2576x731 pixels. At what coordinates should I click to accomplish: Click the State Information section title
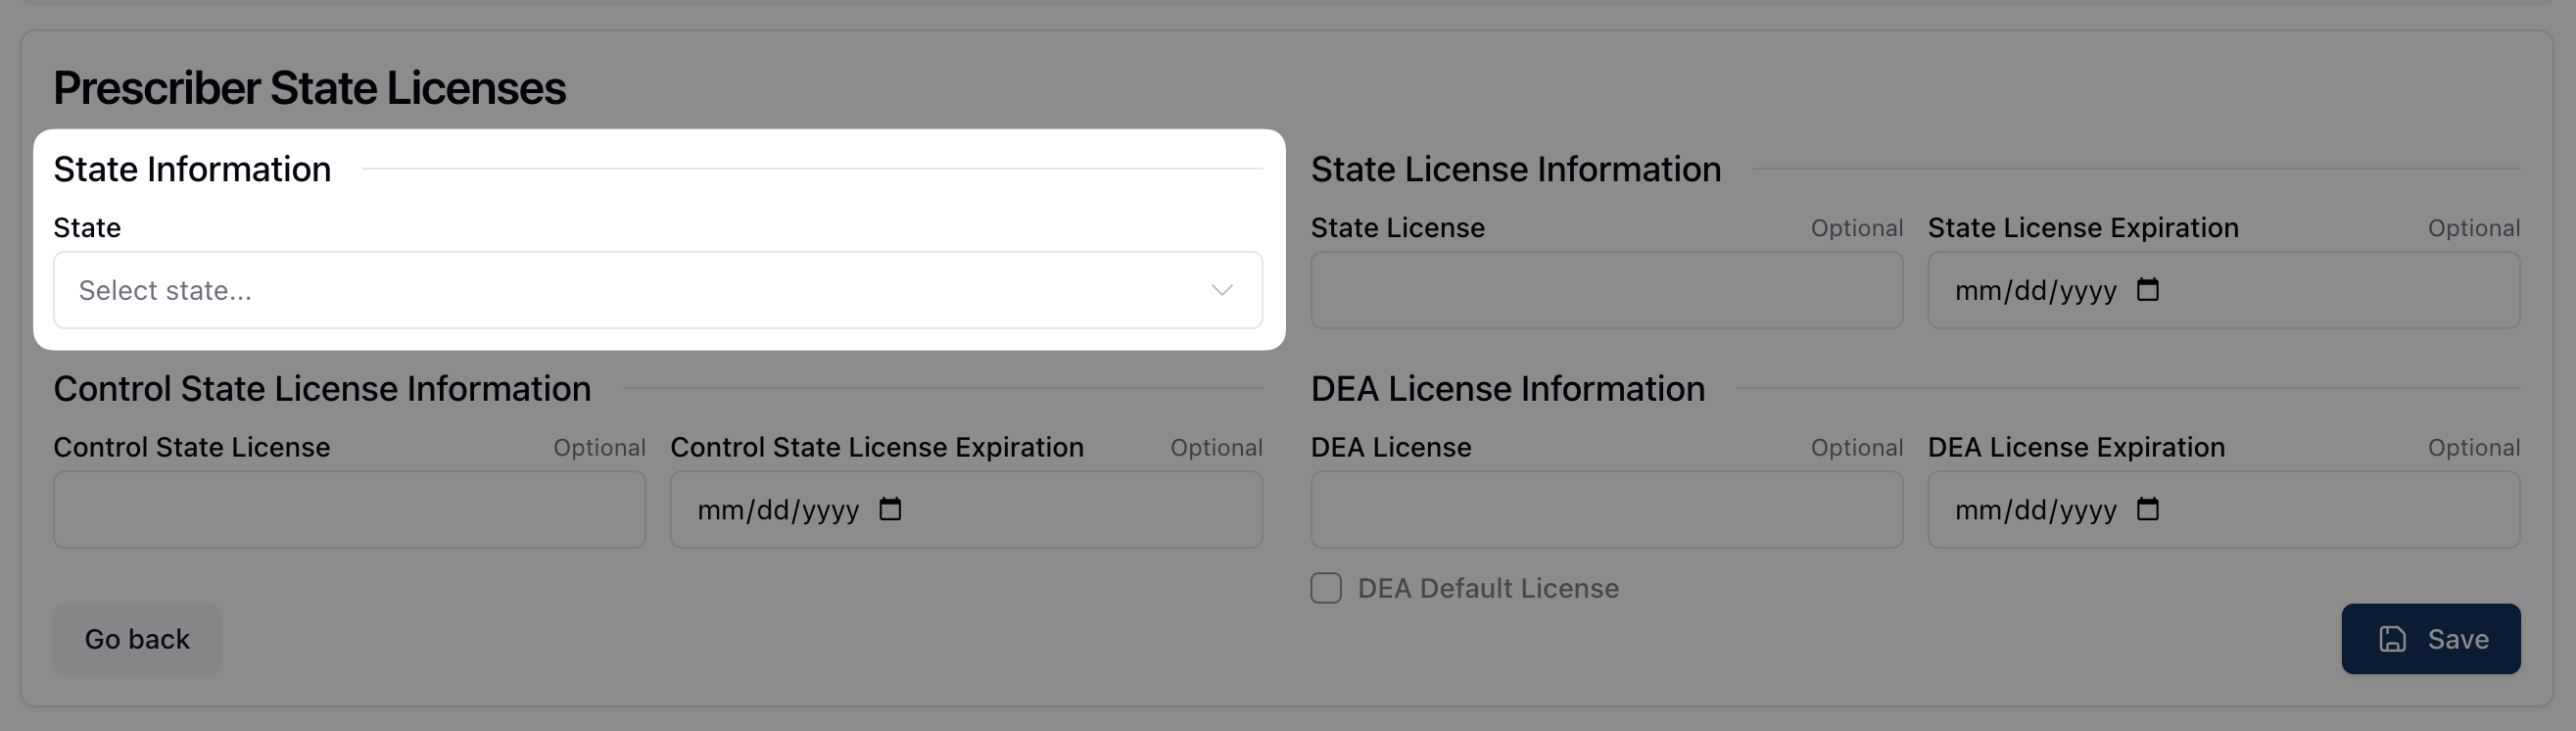tap(192, 169)
